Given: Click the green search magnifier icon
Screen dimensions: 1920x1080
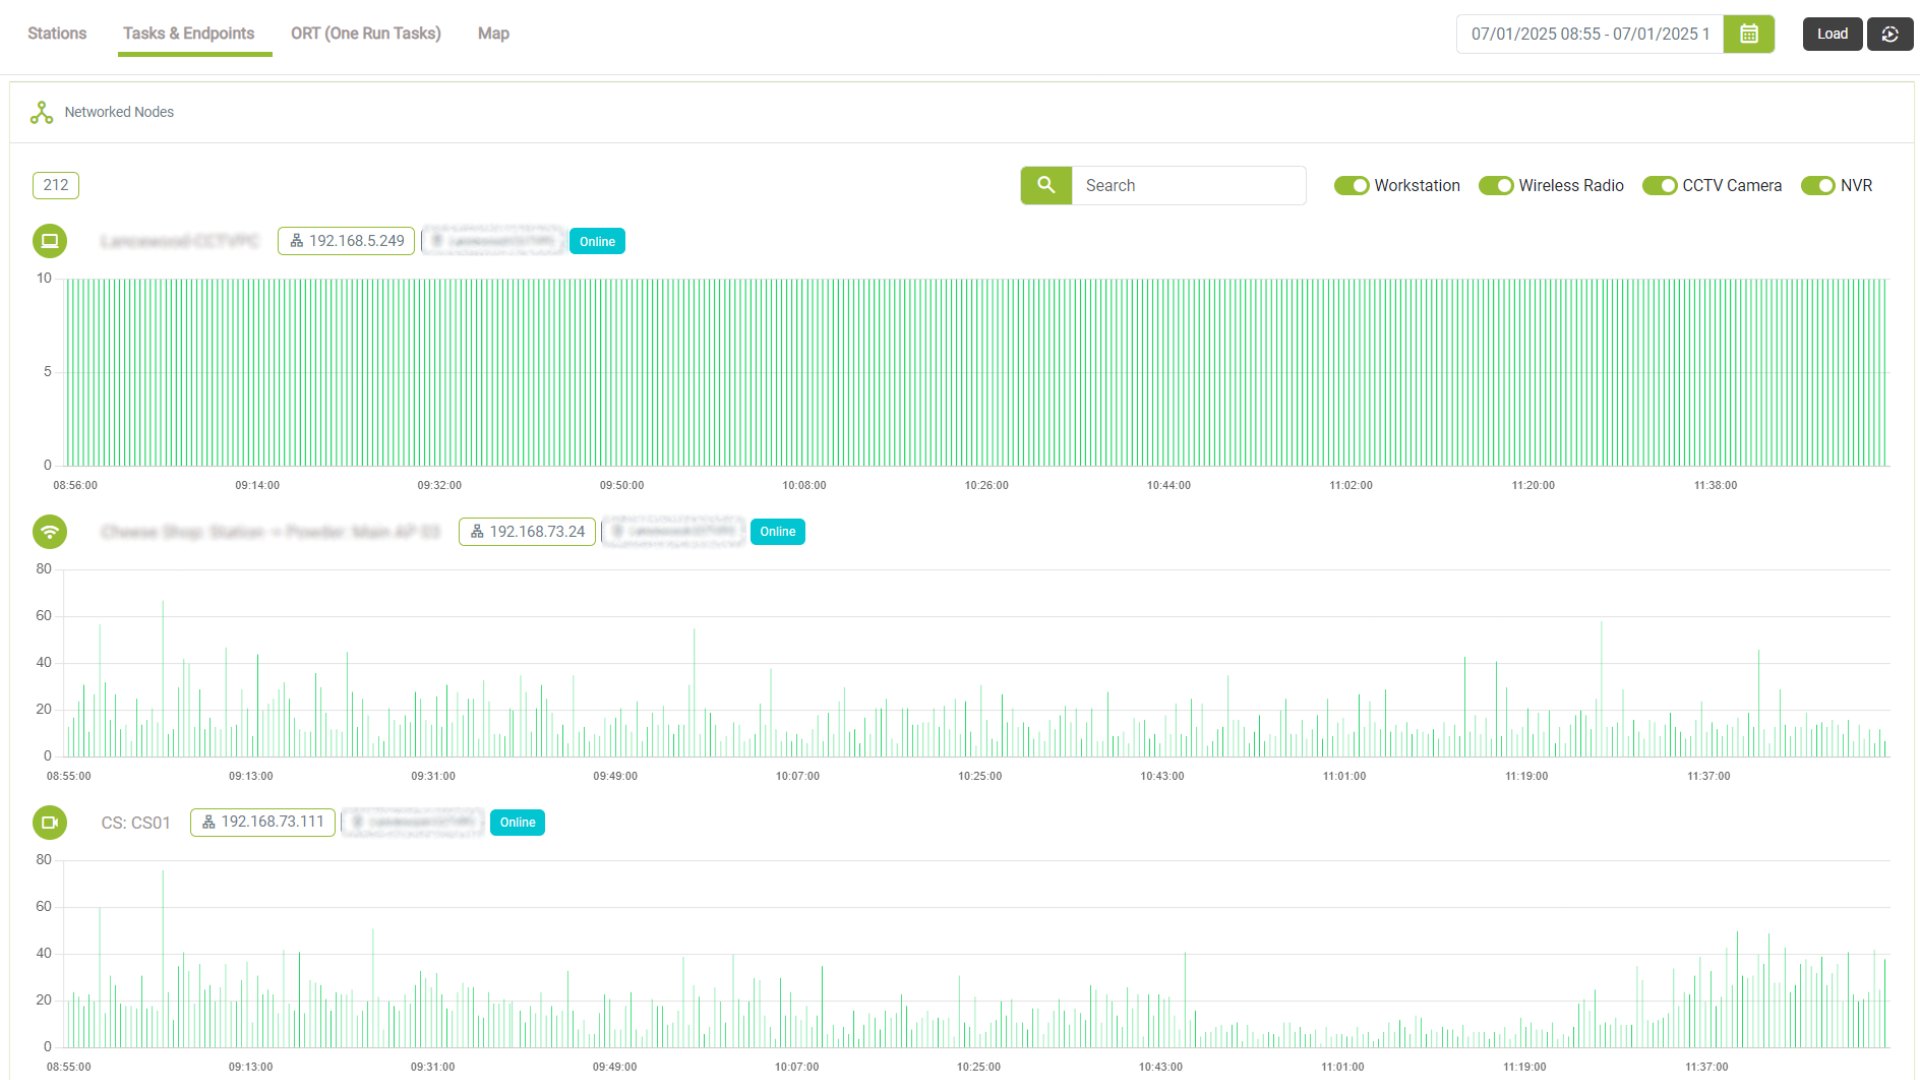Looking at the screenshot, I should (x=1045, y=185).
